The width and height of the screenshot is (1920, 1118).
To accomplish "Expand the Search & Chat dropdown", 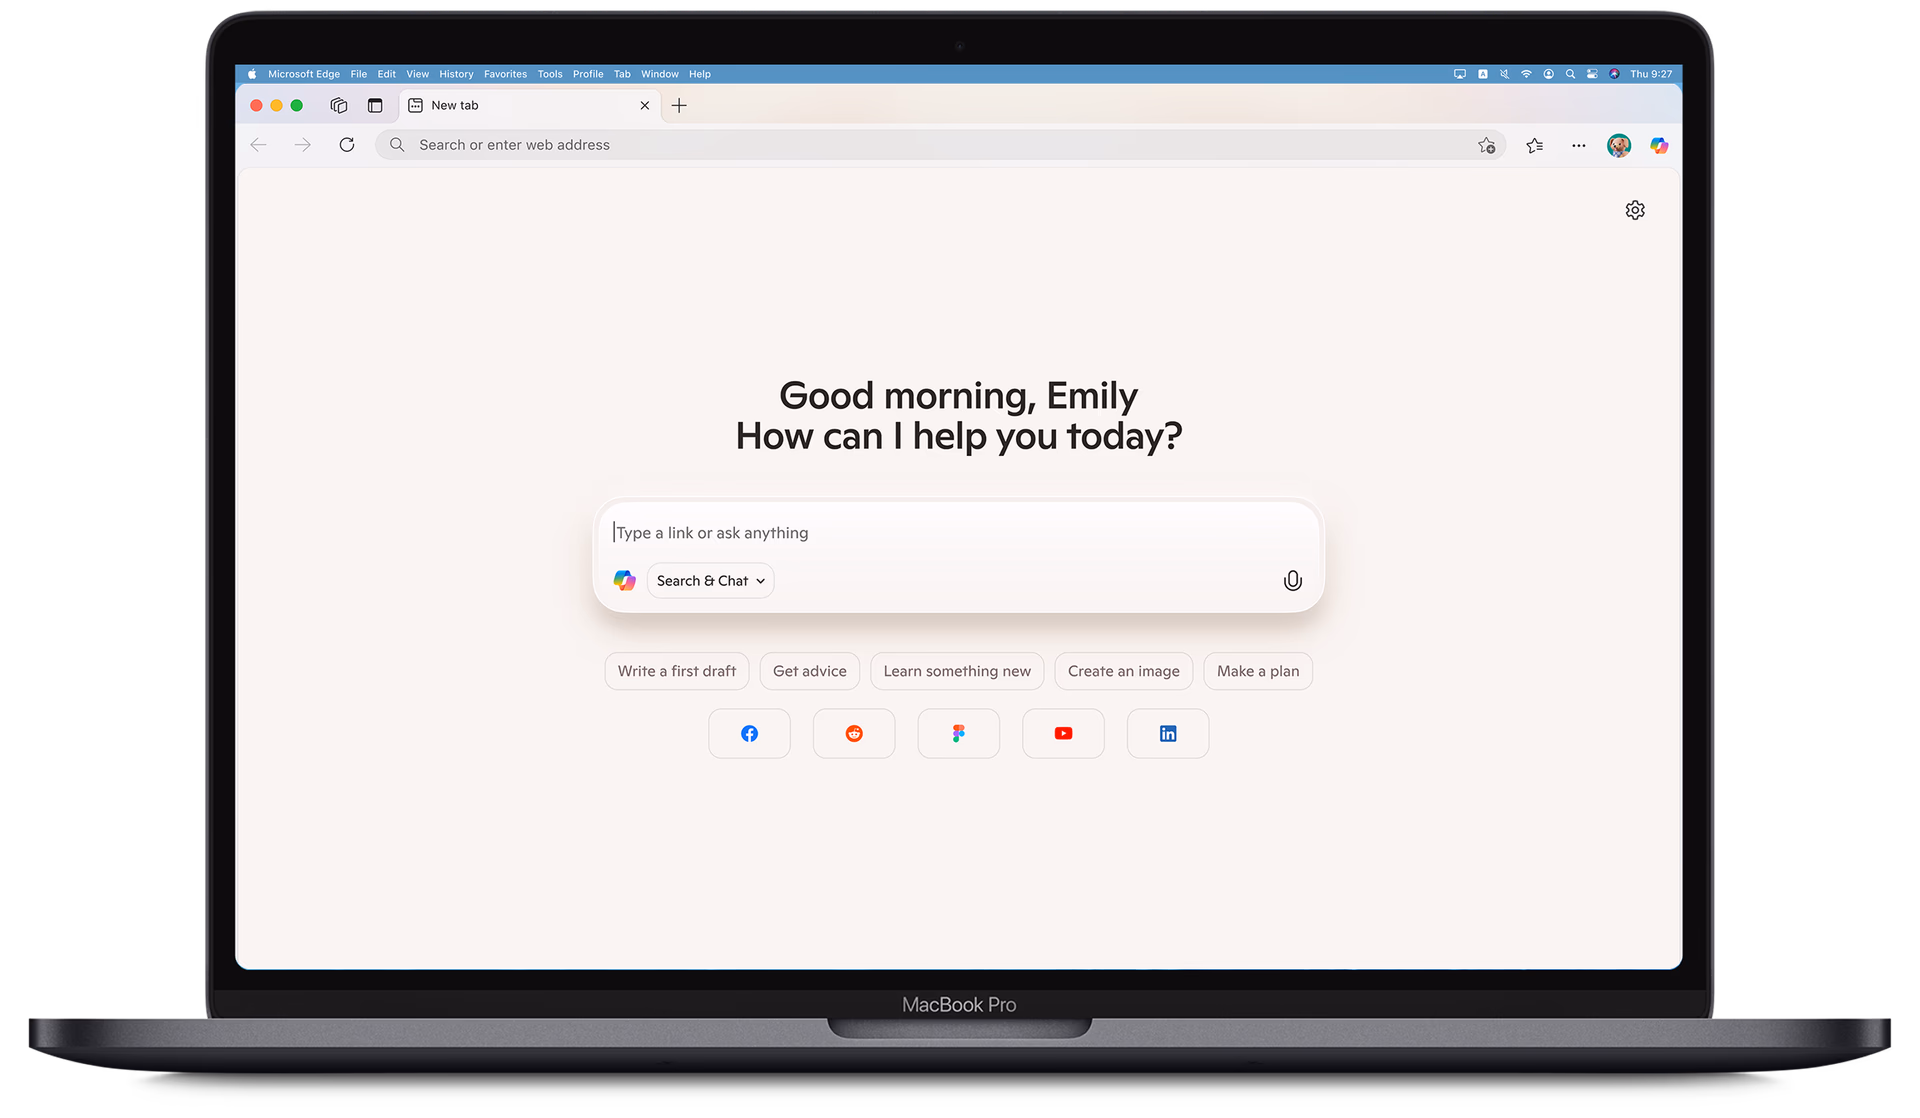I will pyautogui.click(x=710, y=581).
